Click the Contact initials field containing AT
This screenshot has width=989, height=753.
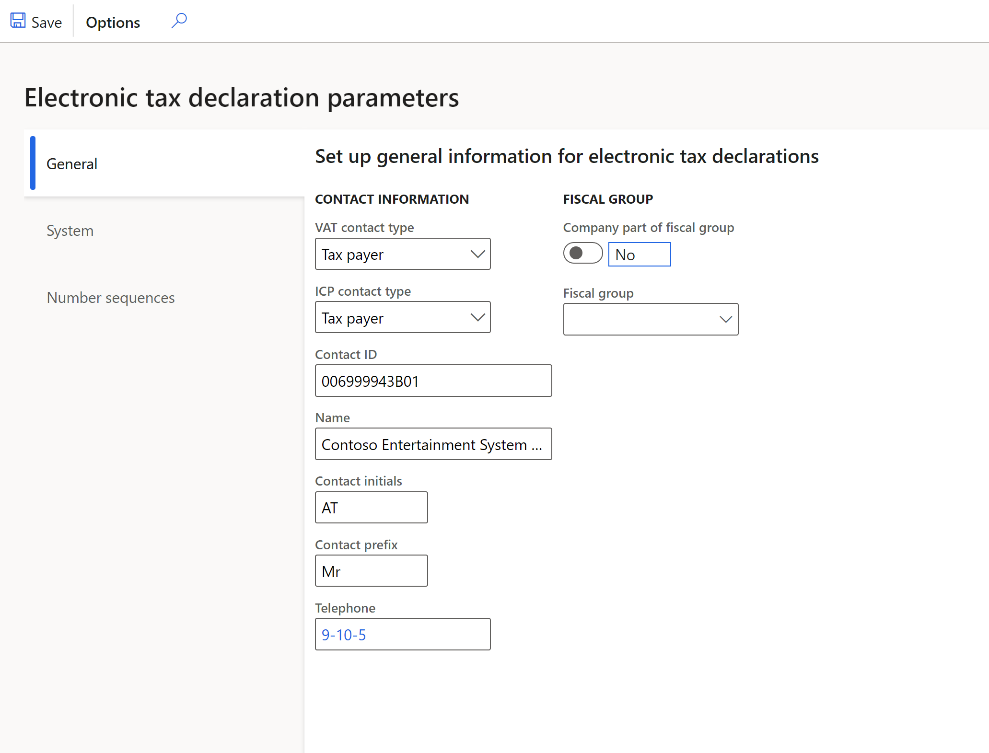371,507
